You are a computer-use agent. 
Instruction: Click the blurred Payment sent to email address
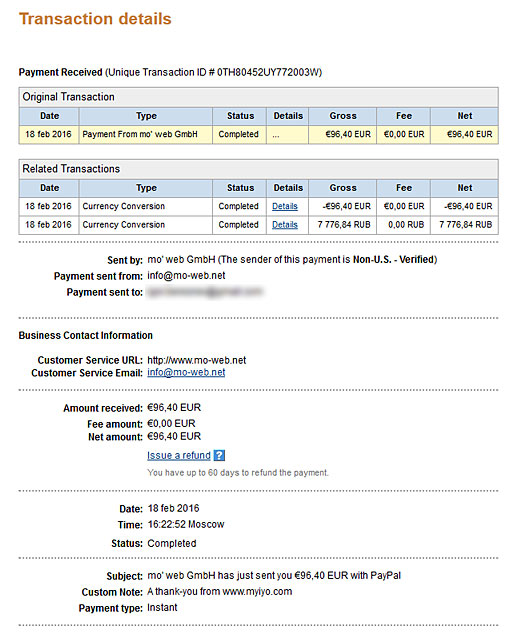(205, 292)
